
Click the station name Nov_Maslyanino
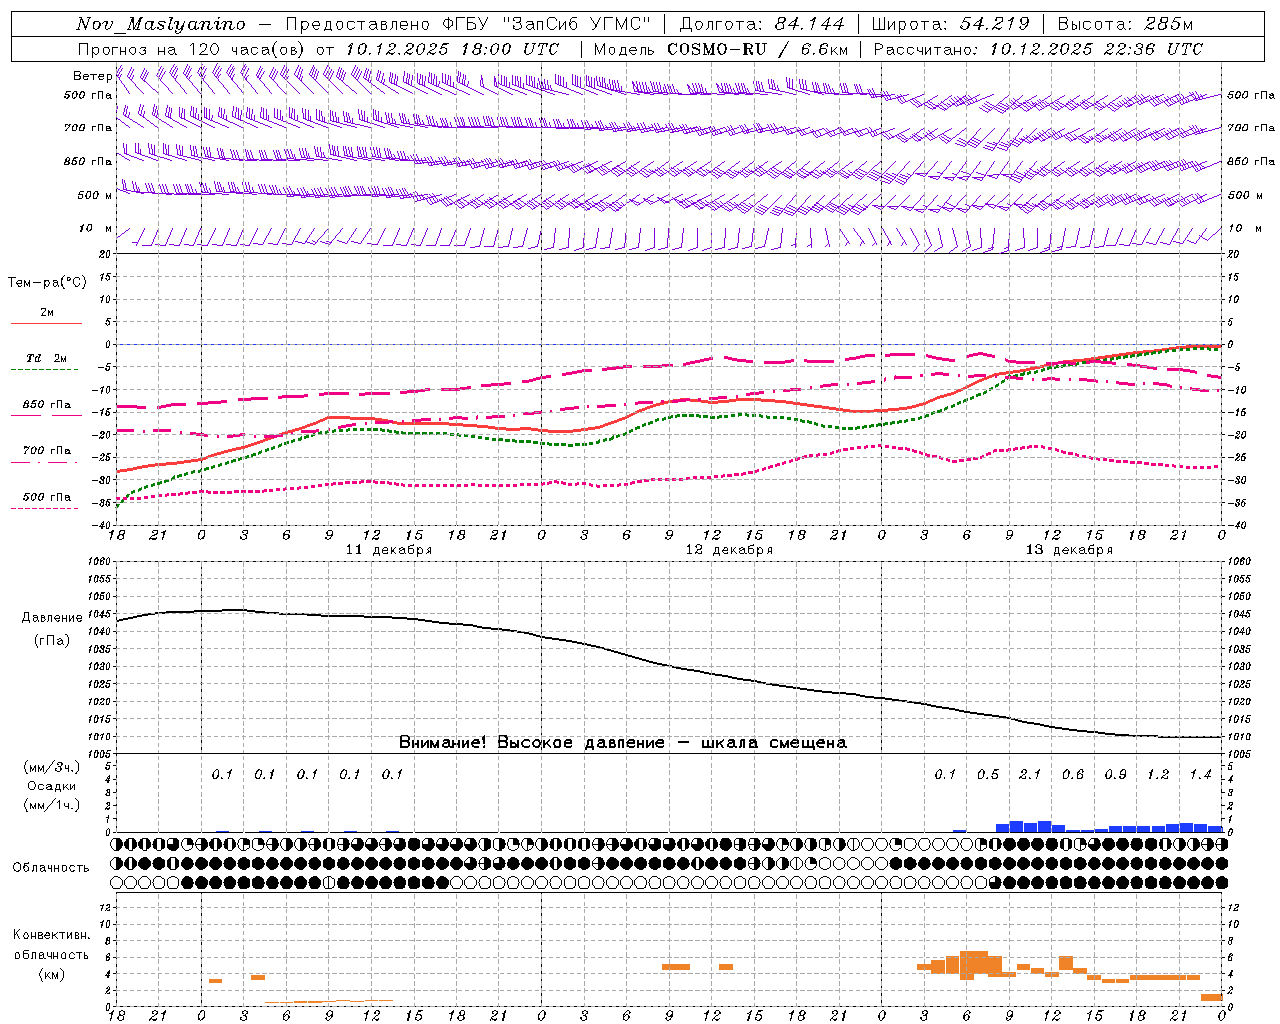click(161, 24)
